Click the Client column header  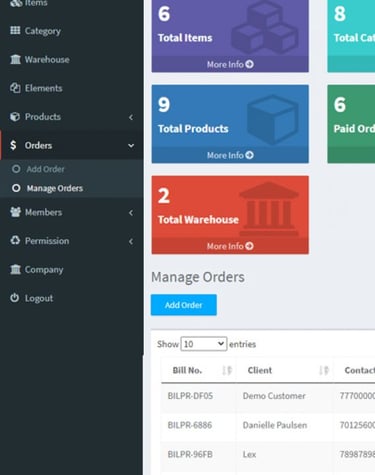(285, 370)
